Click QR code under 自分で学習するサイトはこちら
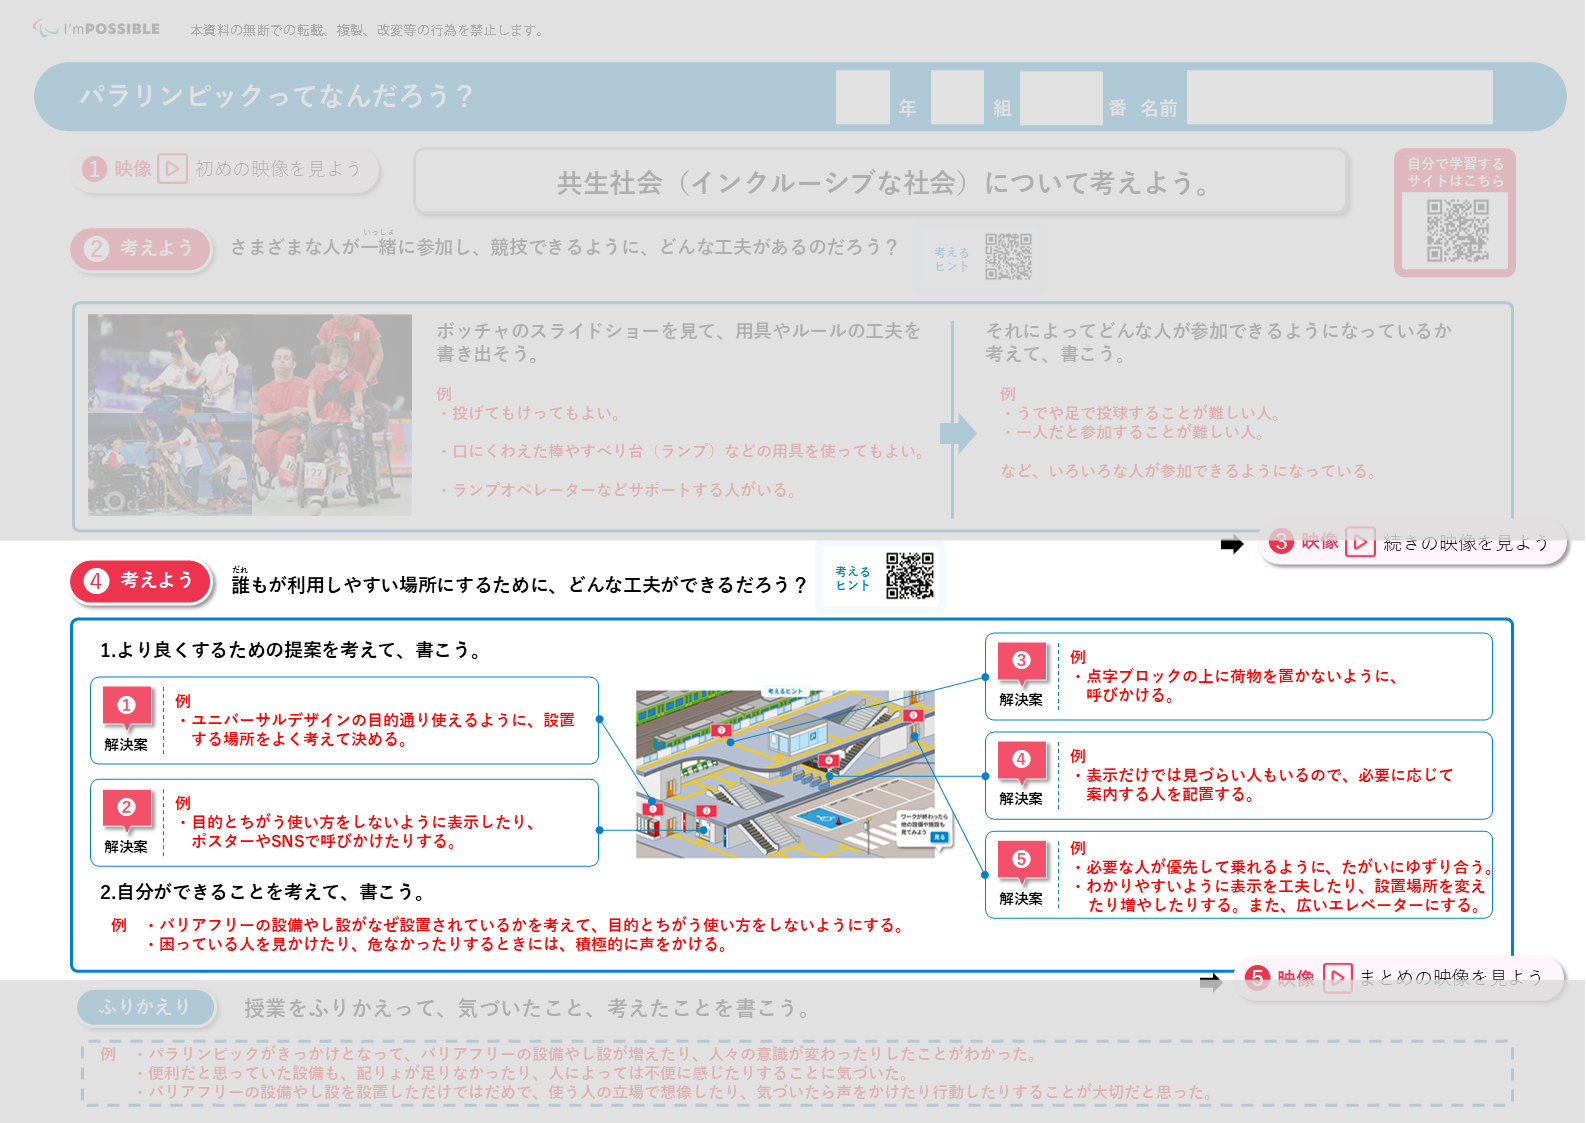This screenshot has width=1587, height=1123. 1456,230
